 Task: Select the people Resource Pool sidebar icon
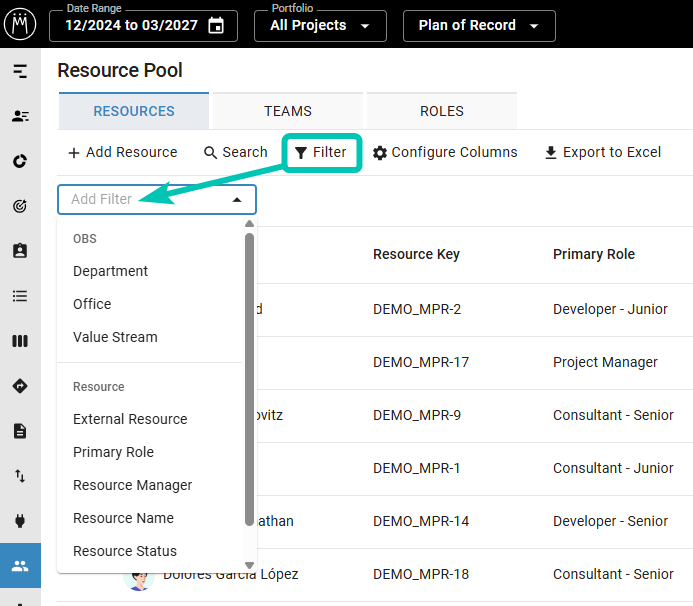(20, 566)
